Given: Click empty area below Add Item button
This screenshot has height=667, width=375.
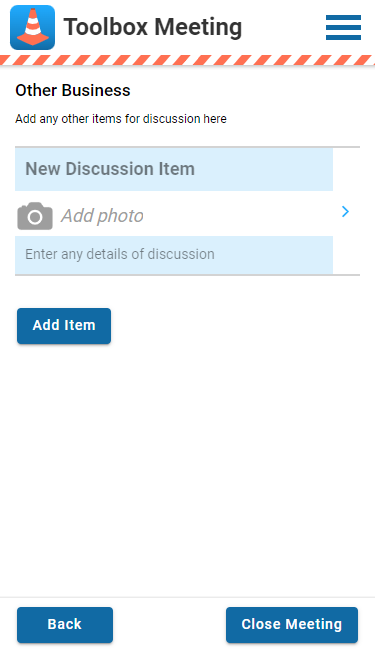Looking at the screenshot, I should 188,468.
